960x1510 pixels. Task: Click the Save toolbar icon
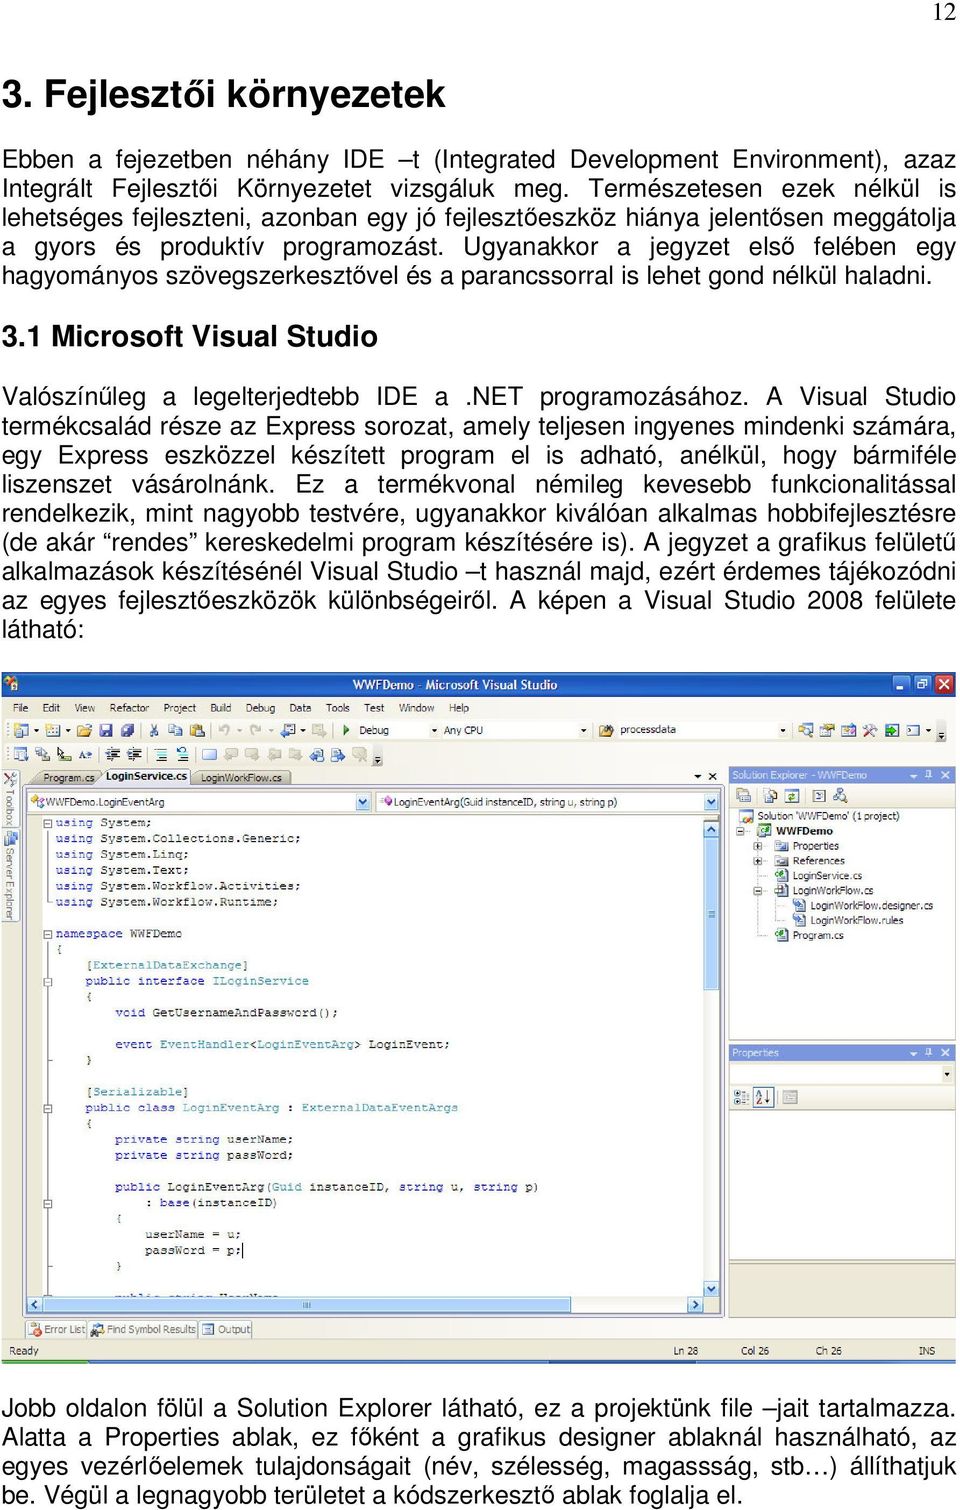(105, 730)
